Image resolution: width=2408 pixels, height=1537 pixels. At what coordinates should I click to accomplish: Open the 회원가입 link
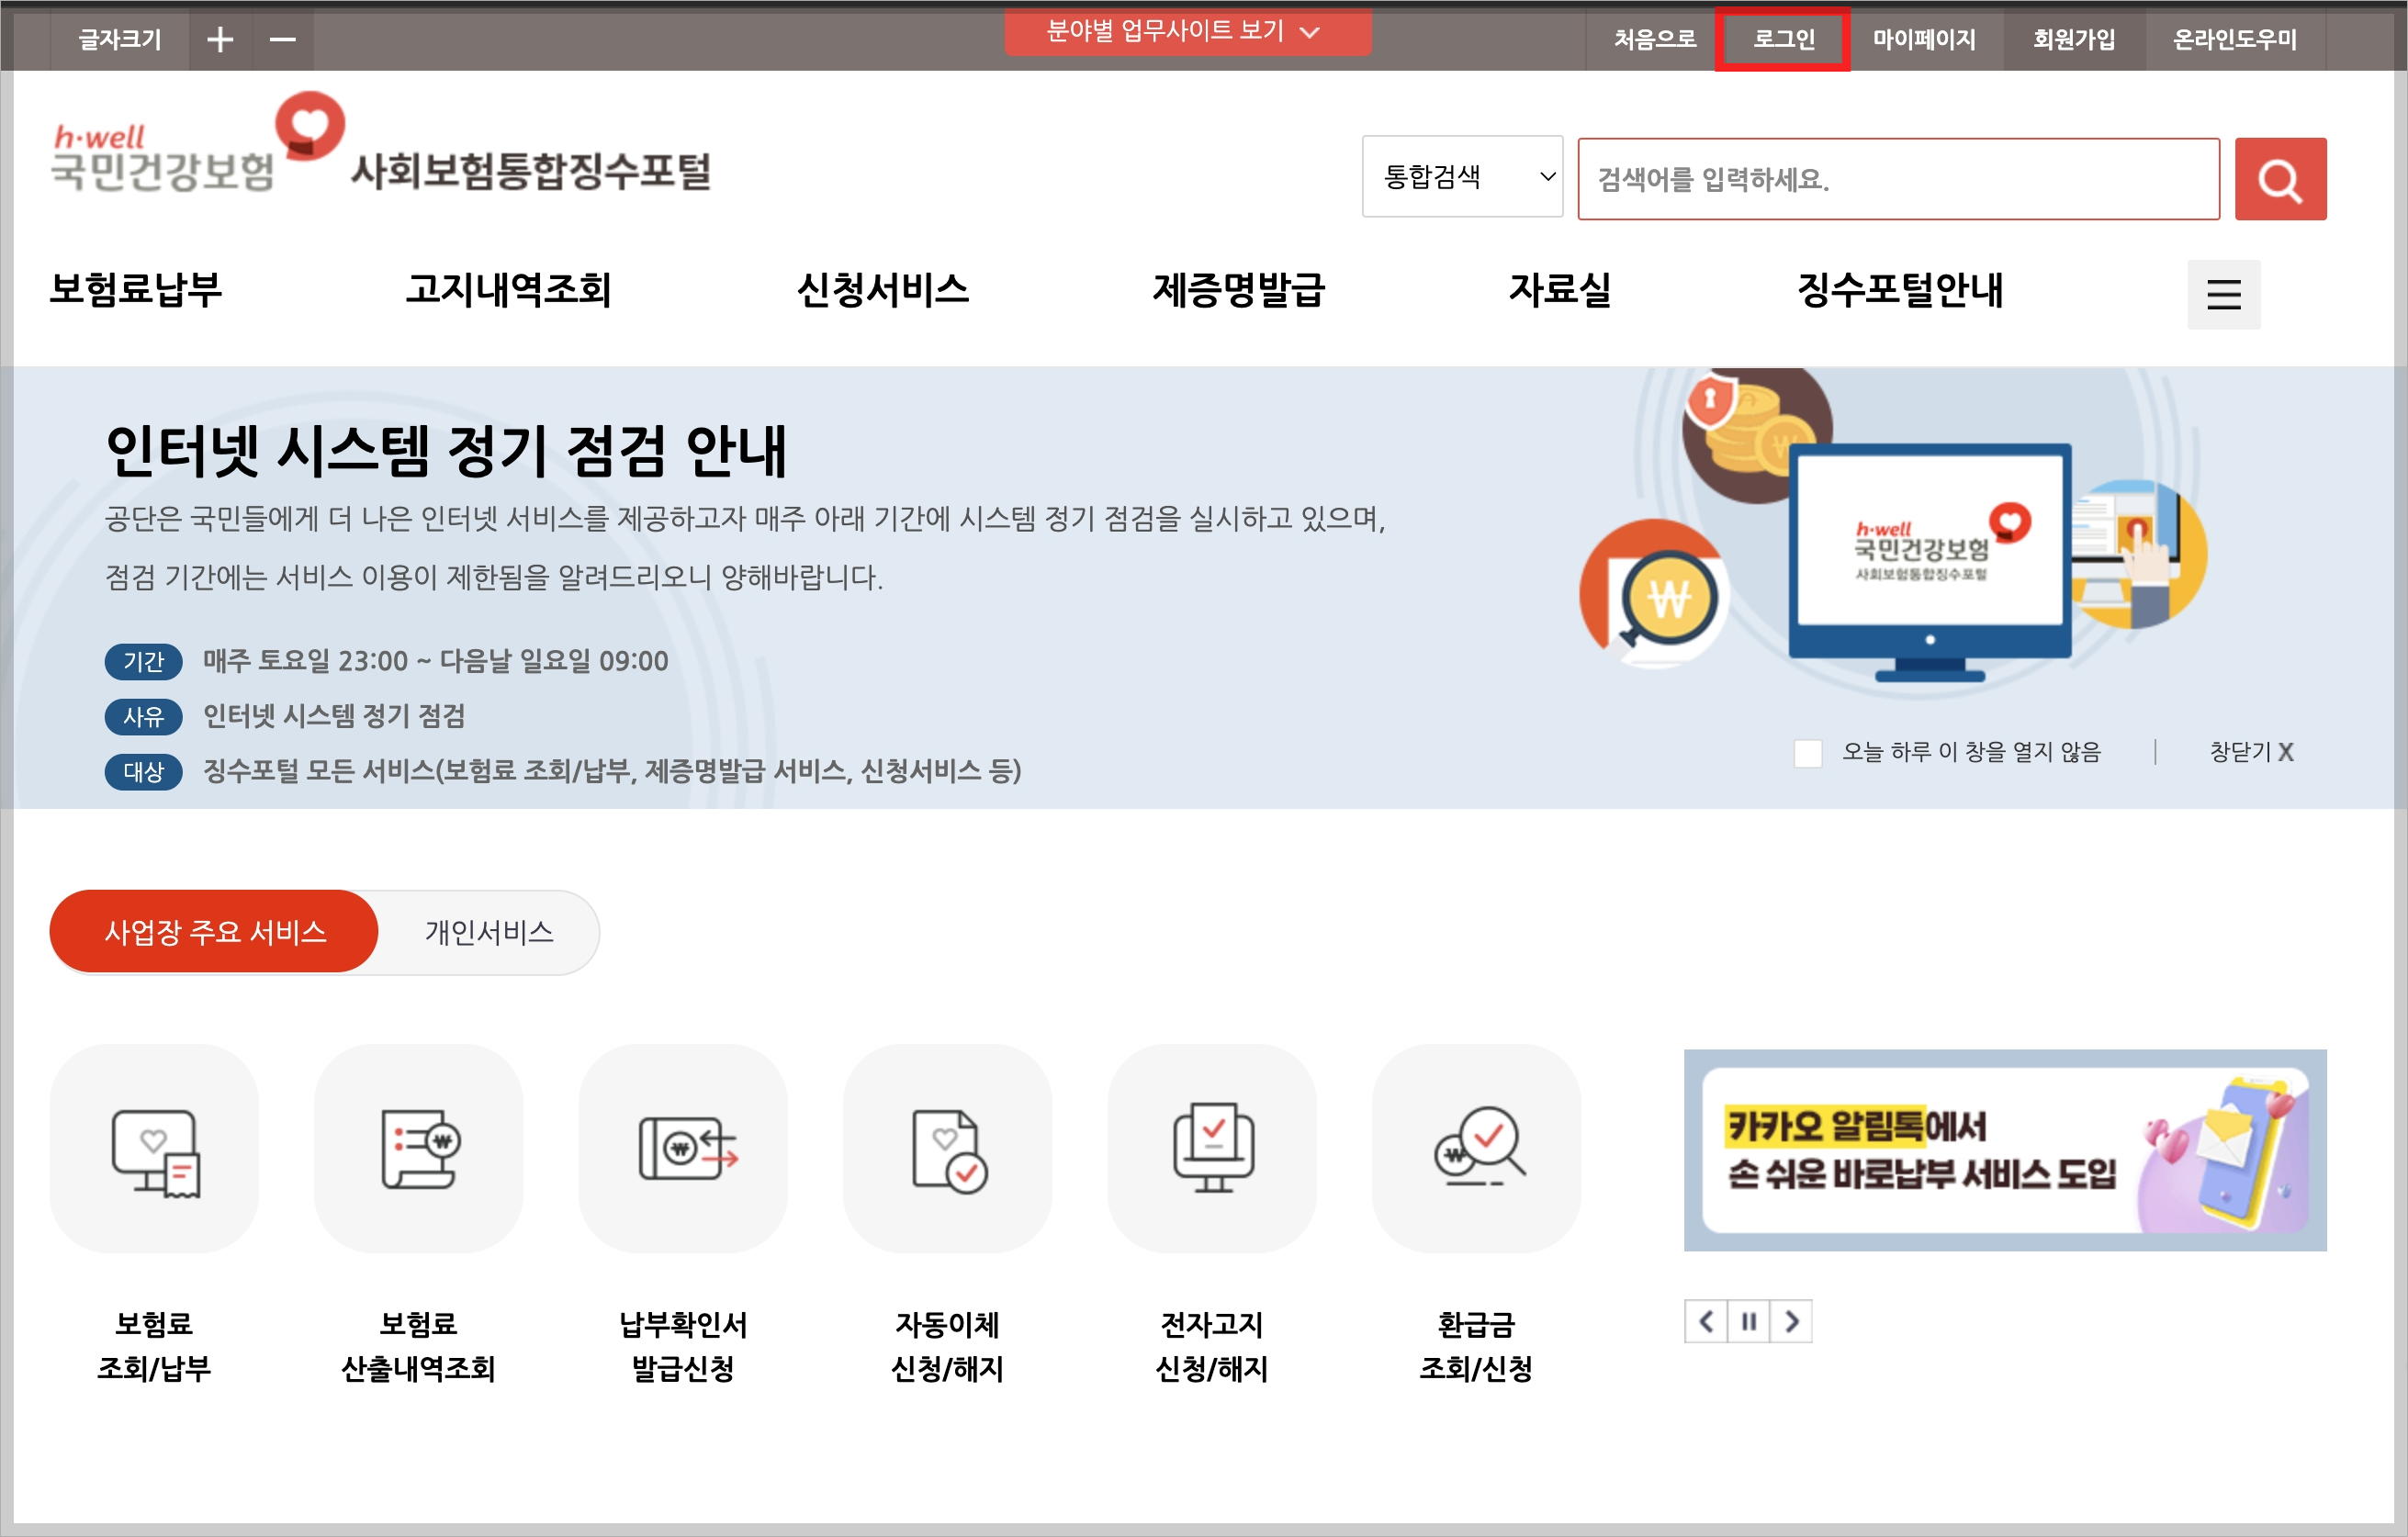[x=2071, y=39]
